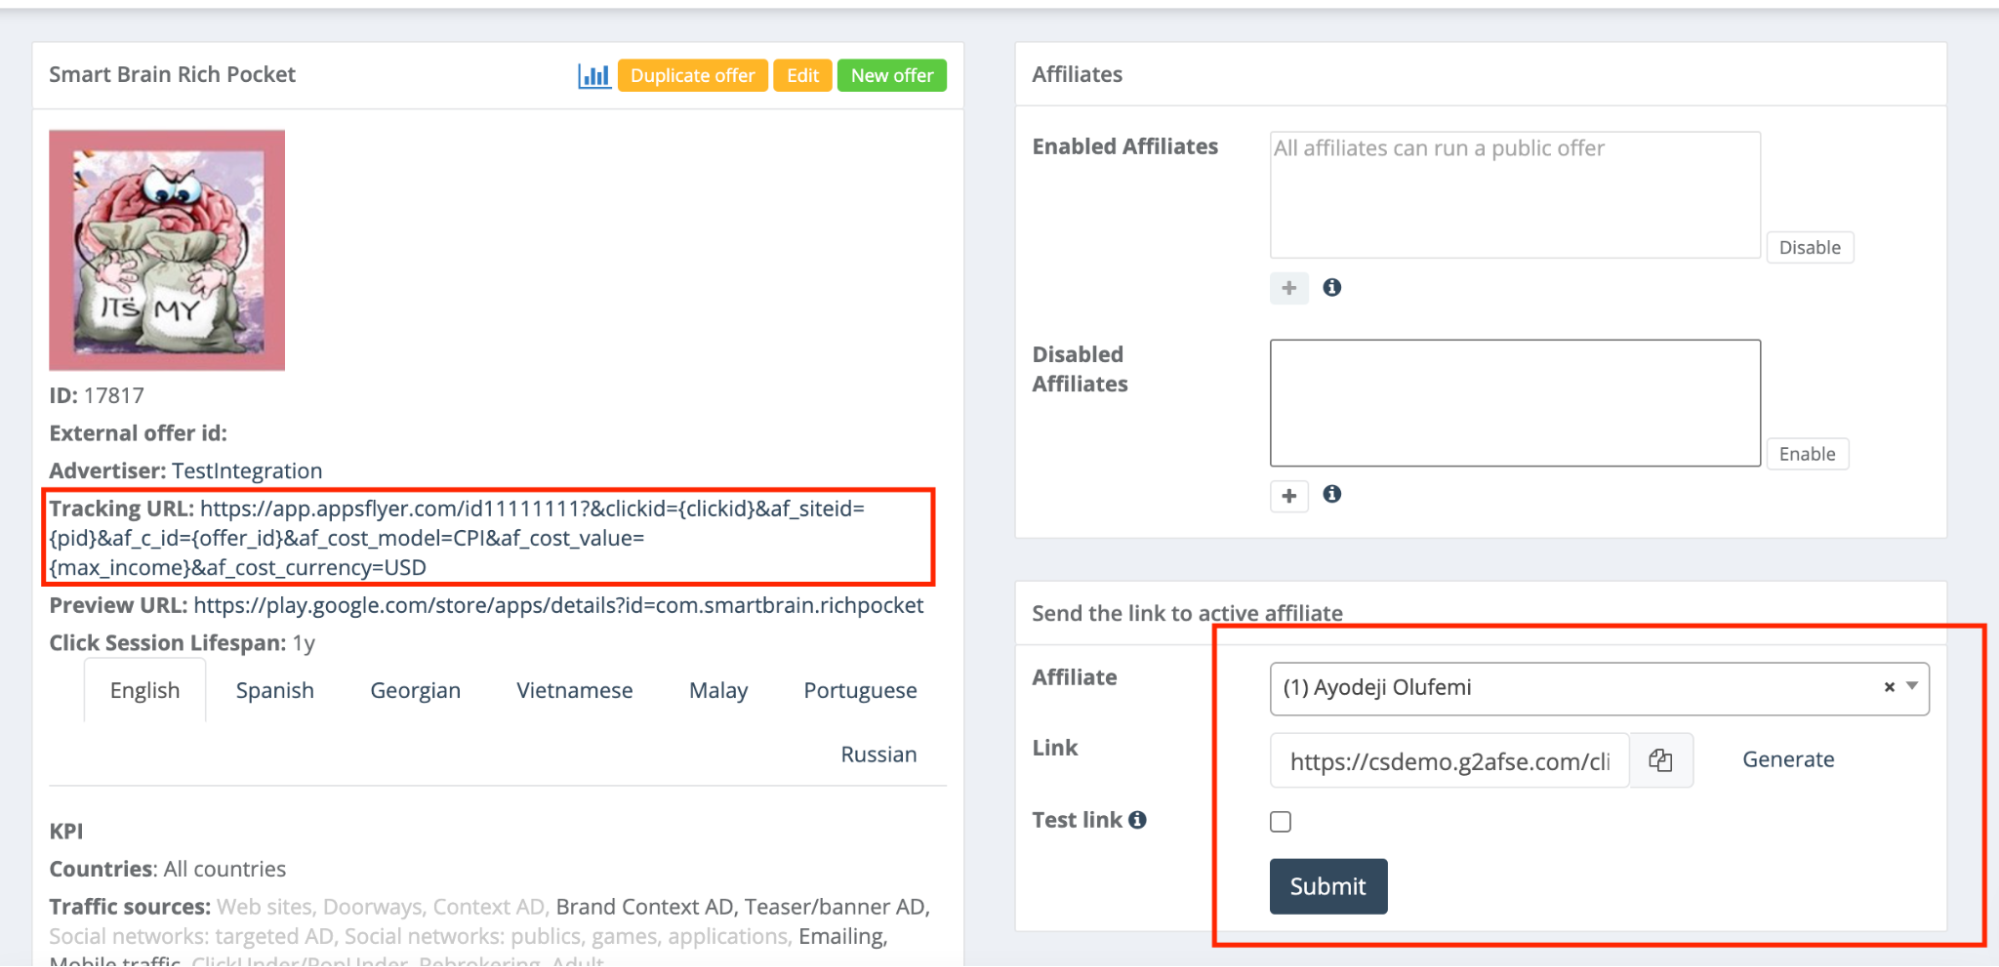The width and height of the screenshot is (1999, 967).
Task: Click plus icon under Disabled Affiliates
Action: (x=1289, y=495)
